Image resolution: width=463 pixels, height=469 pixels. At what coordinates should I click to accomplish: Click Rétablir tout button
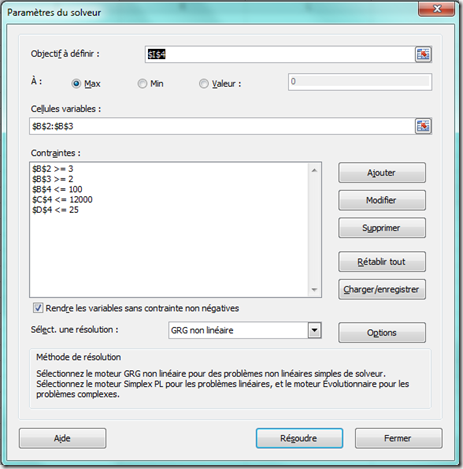(382, 262)
